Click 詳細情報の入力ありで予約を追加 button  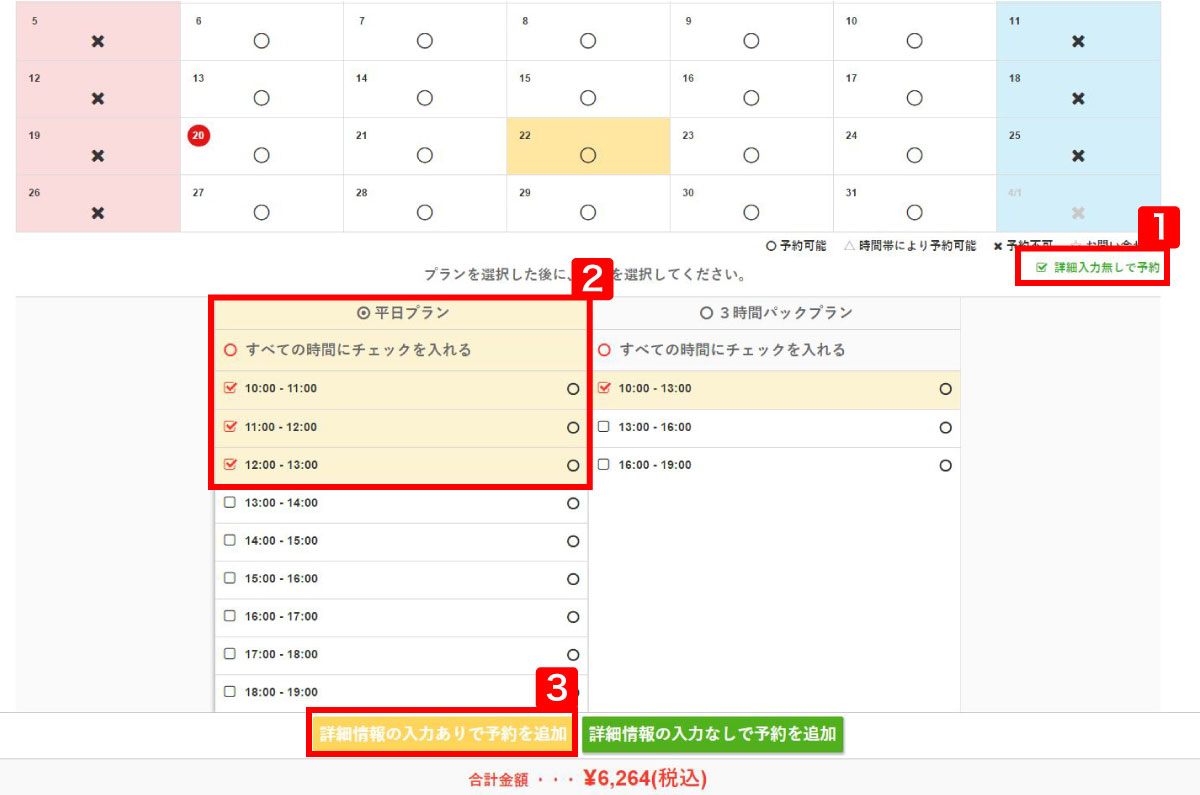(442, 734)
